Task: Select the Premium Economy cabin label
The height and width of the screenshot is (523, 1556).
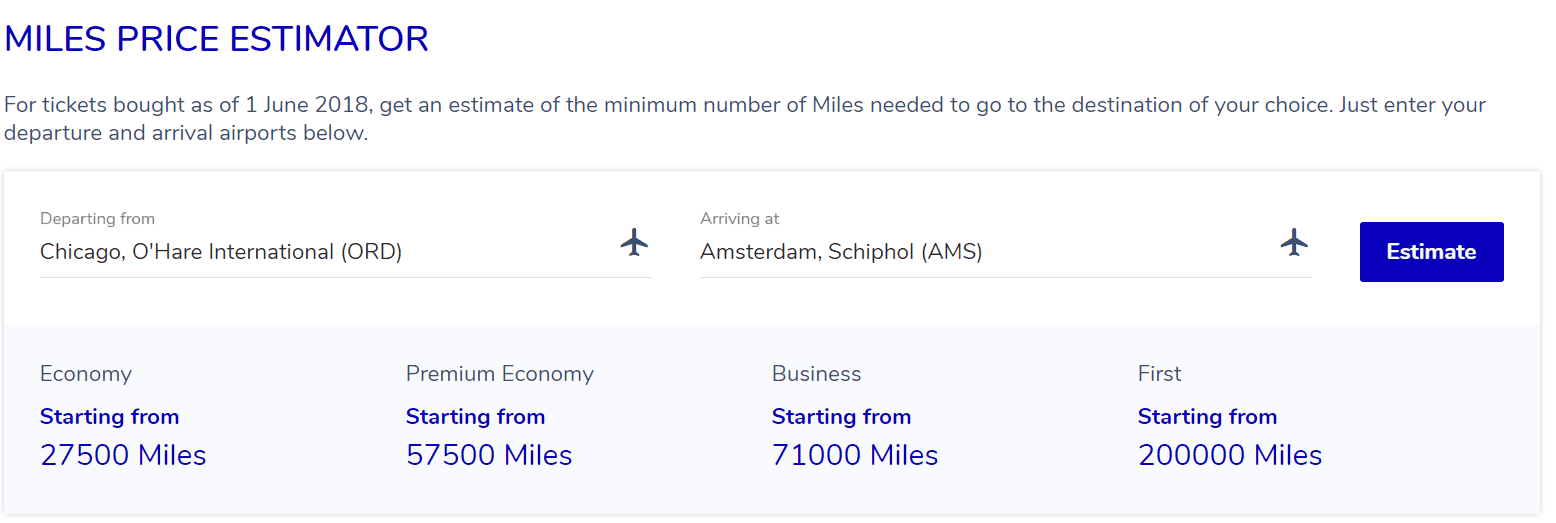Action: [500, 374]
